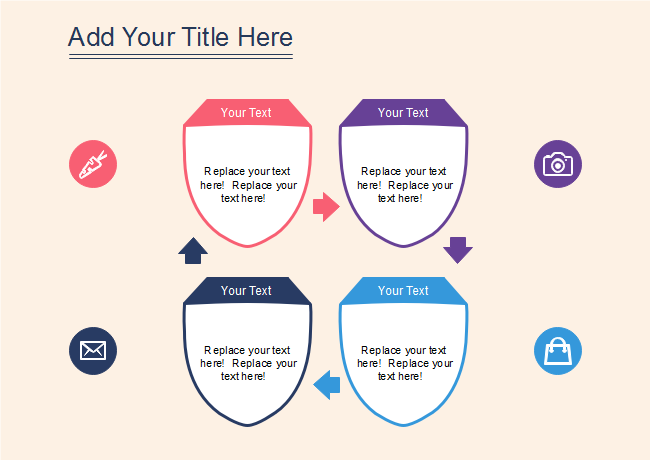Select the 'Add Your Title Here' heading

(180, 38)
